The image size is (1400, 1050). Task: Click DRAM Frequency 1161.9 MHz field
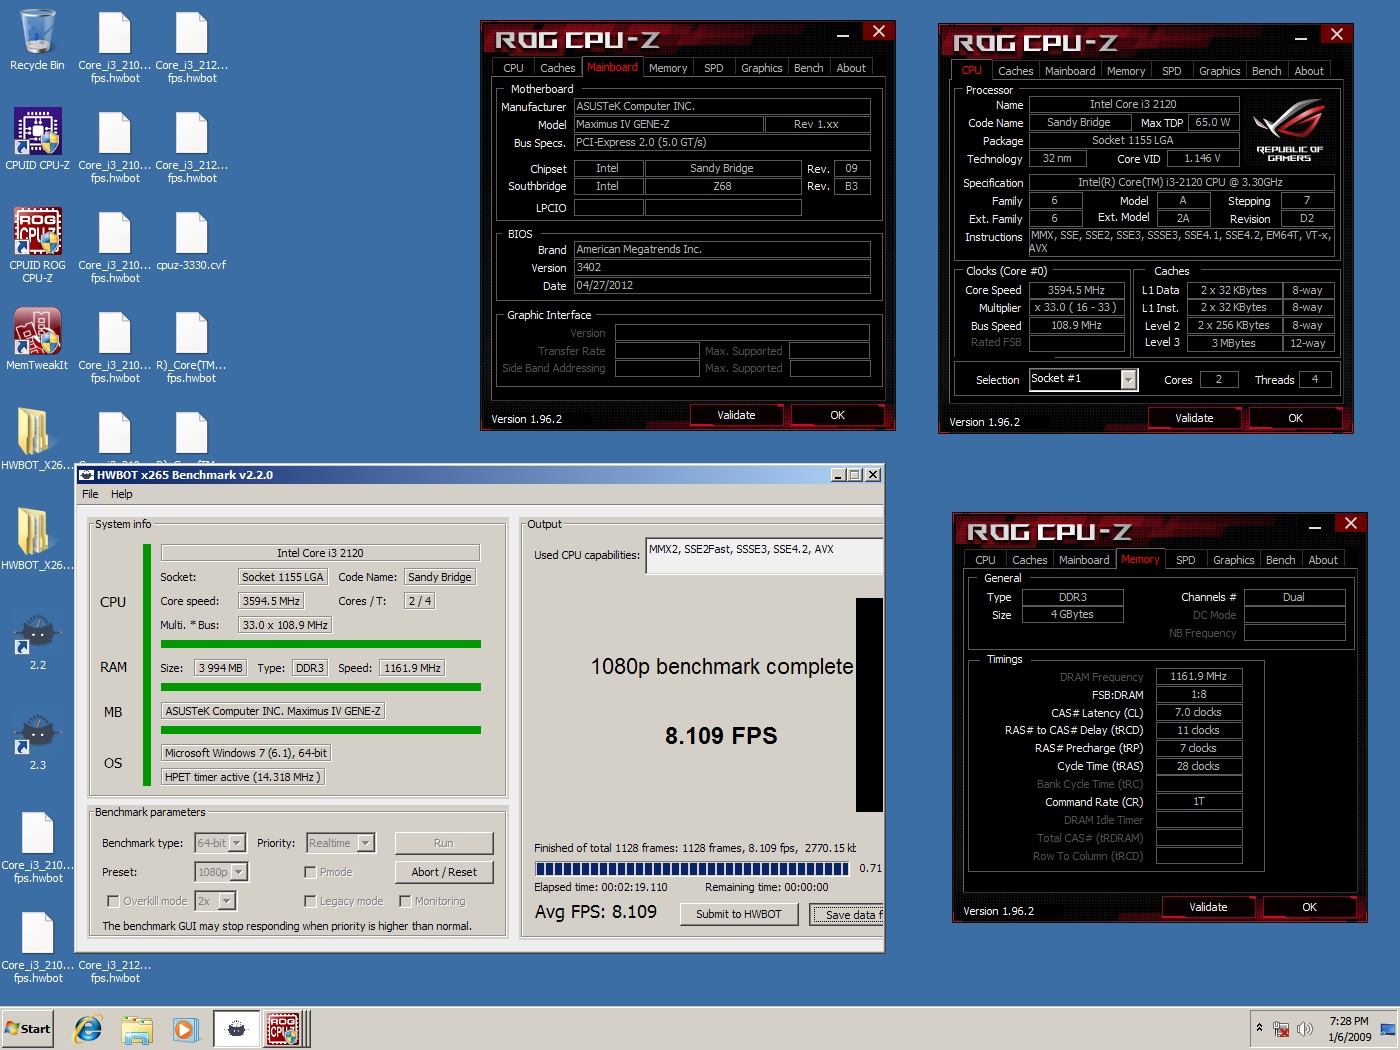point(1198,677)
